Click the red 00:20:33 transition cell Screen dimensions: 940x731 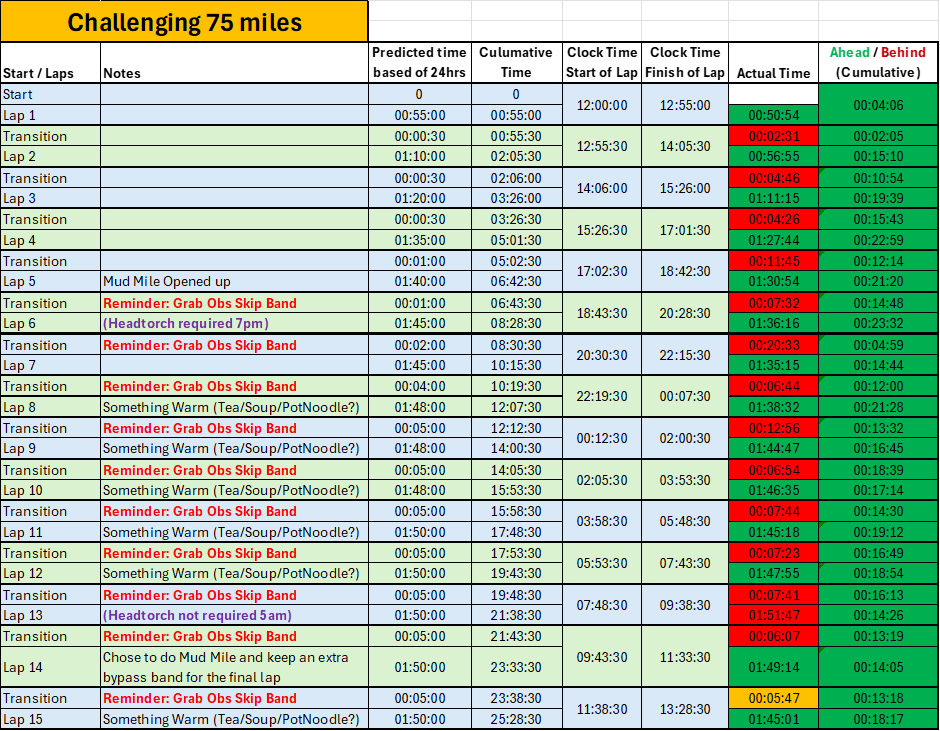tap(773, 345)
